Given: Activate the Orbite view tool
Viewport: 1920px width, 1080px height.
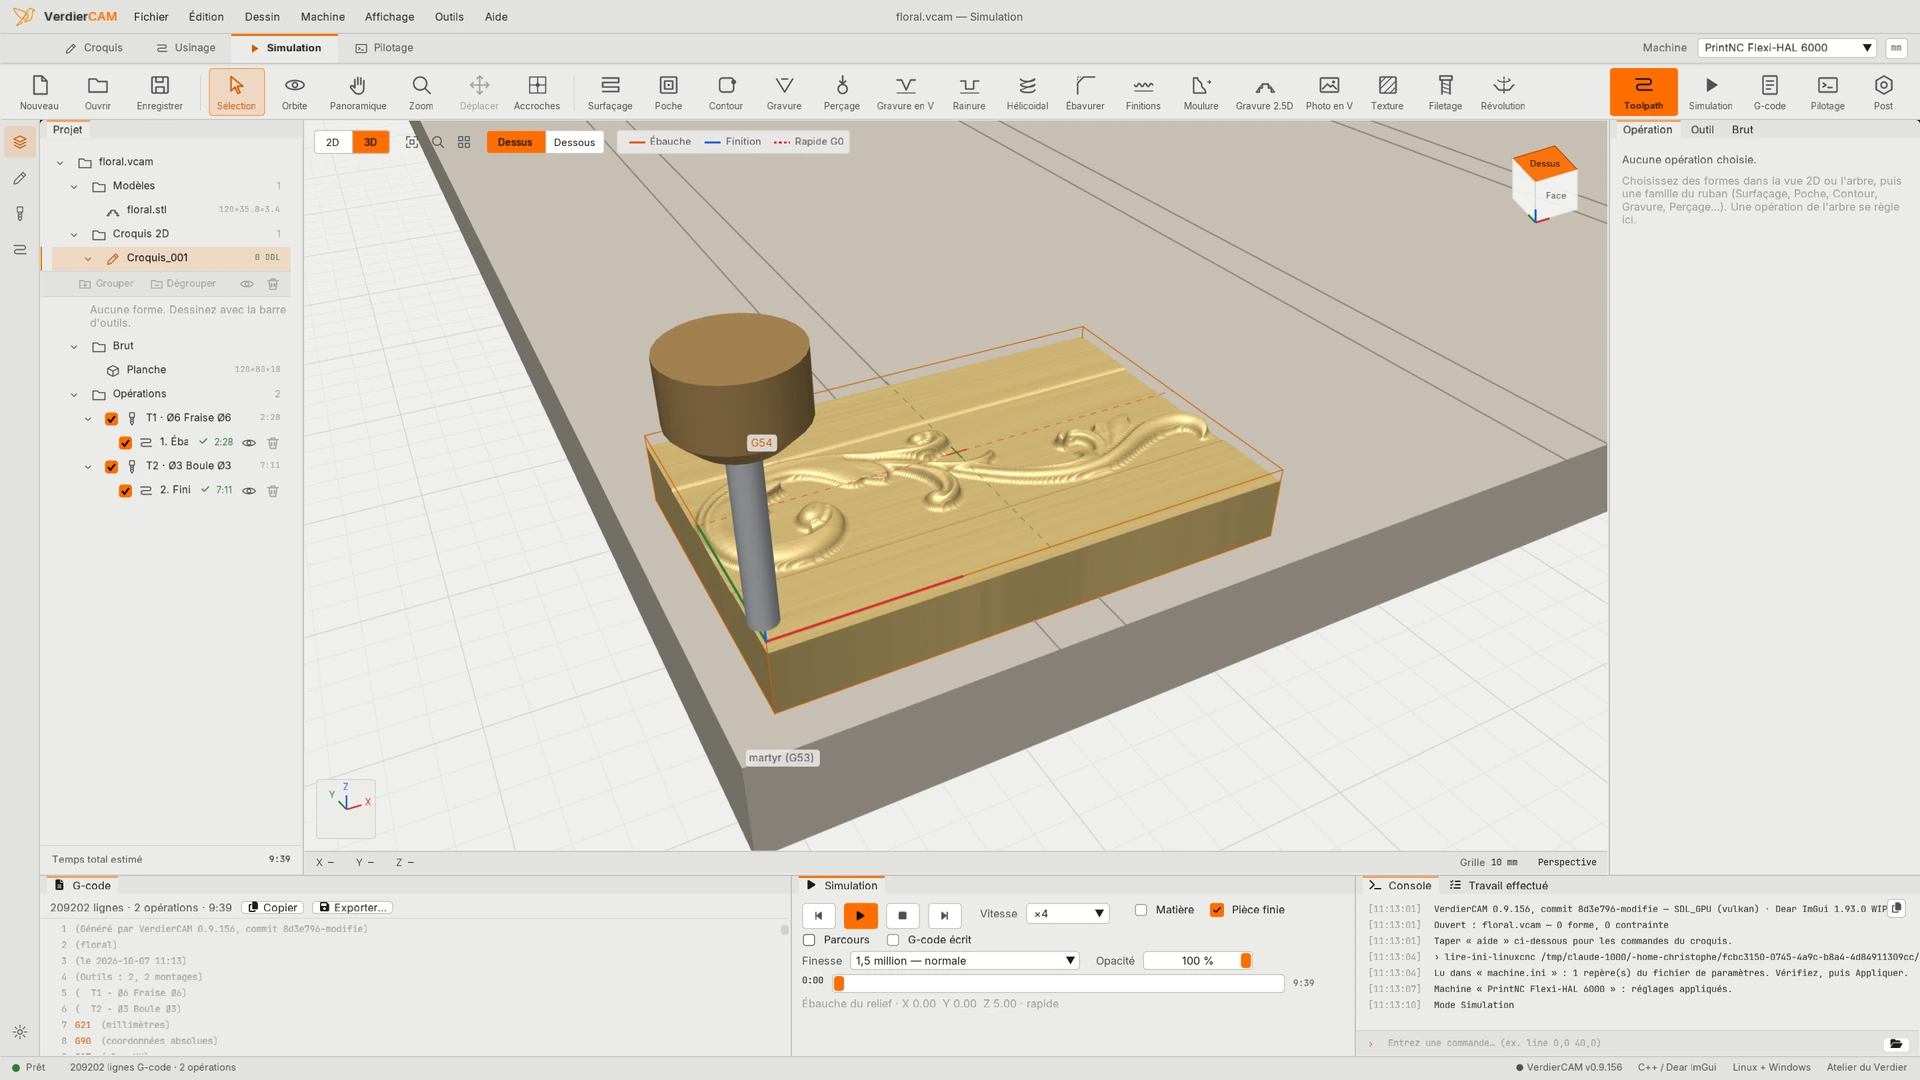Looking at the screenshot, I should pos(294,92).
